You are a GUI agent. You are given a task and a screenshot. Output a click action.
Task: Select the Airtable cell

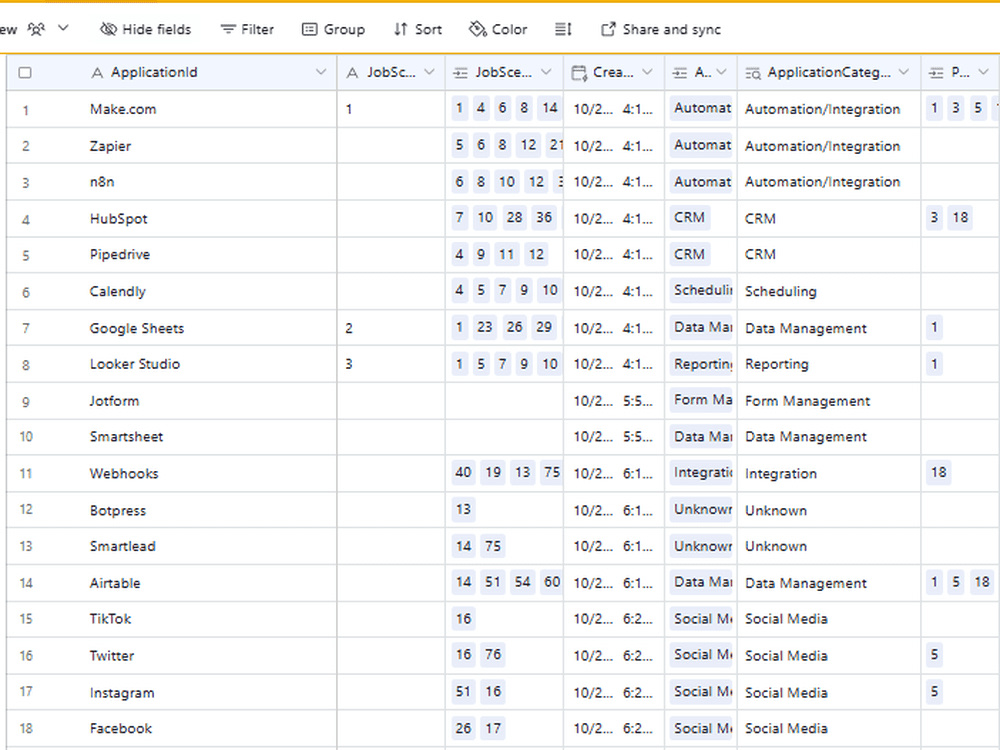tap(209, 583)
